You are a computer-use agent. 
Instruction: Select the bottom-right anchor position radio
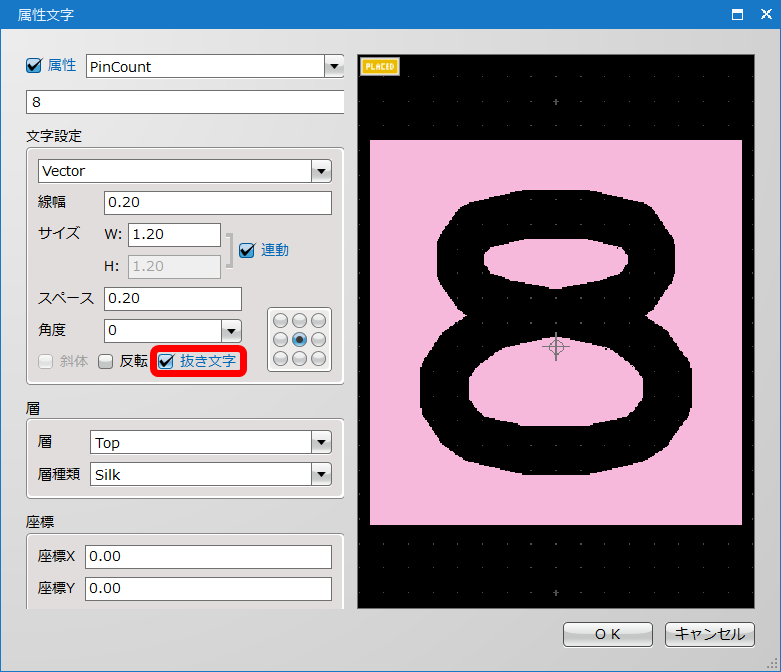[x=318, y=358]
